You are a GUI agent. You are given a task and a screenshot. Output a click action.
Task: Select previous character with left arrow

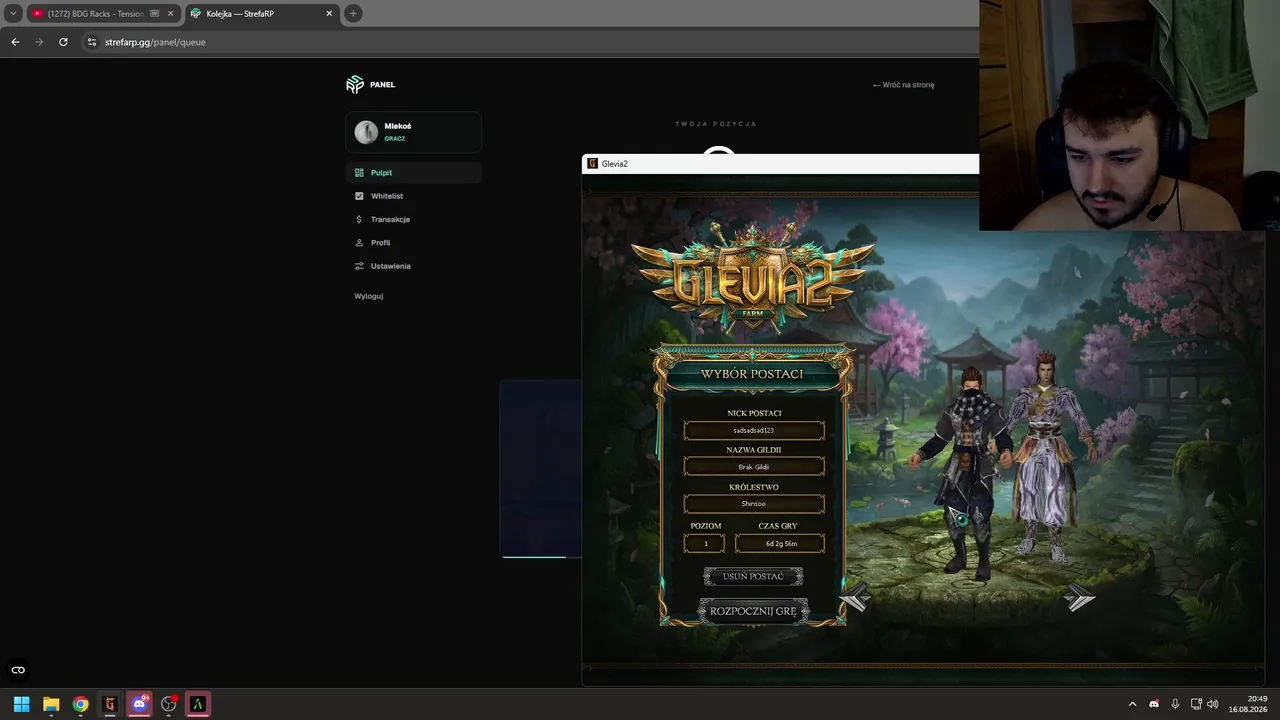tap(853, 598)
